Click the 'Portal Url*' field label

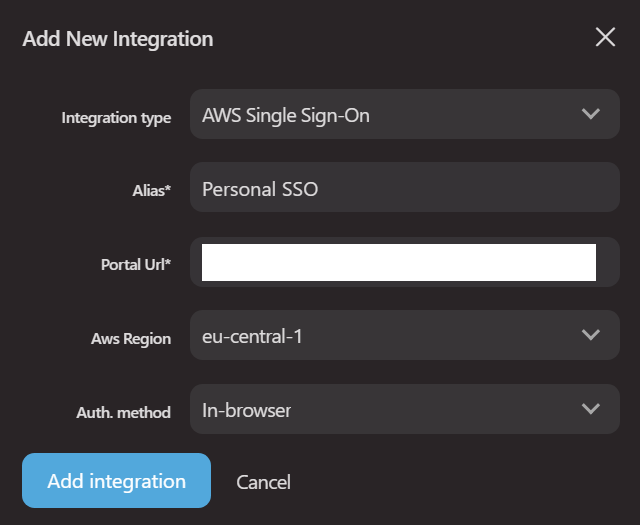[x=136, y=265]
